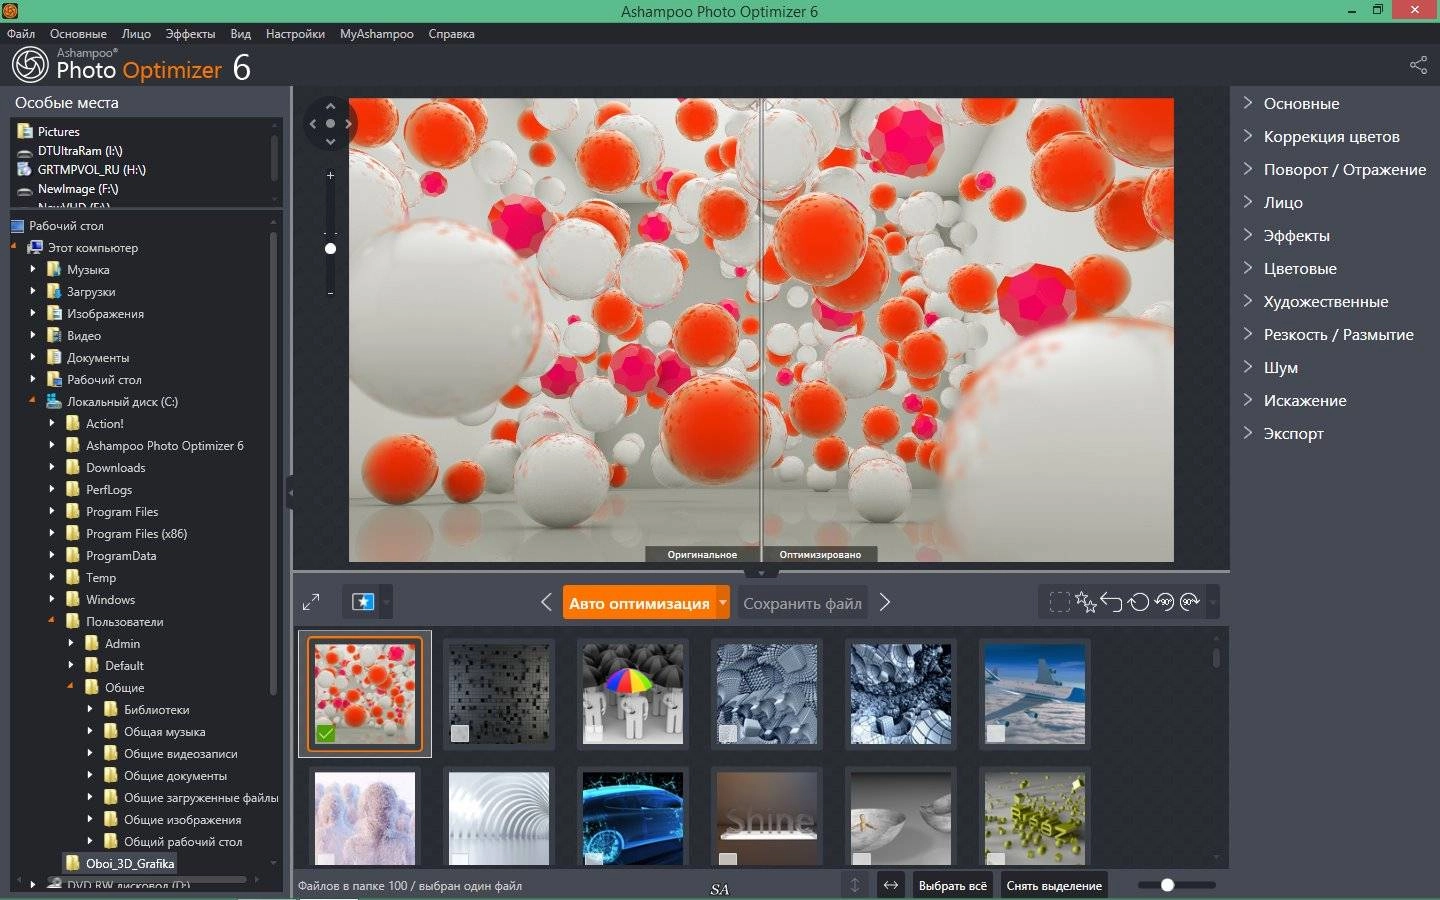Image resolution: width=1440 pixels, height=900 pixels.
Task: Pan image left with navigation arrow
Action: [313, 124]
